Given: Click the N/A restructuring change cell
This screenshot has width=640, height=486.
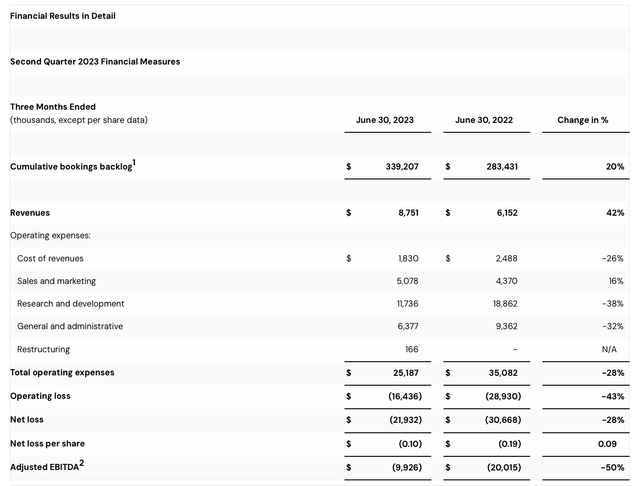Looking at the screenshot, I should 609,349.
